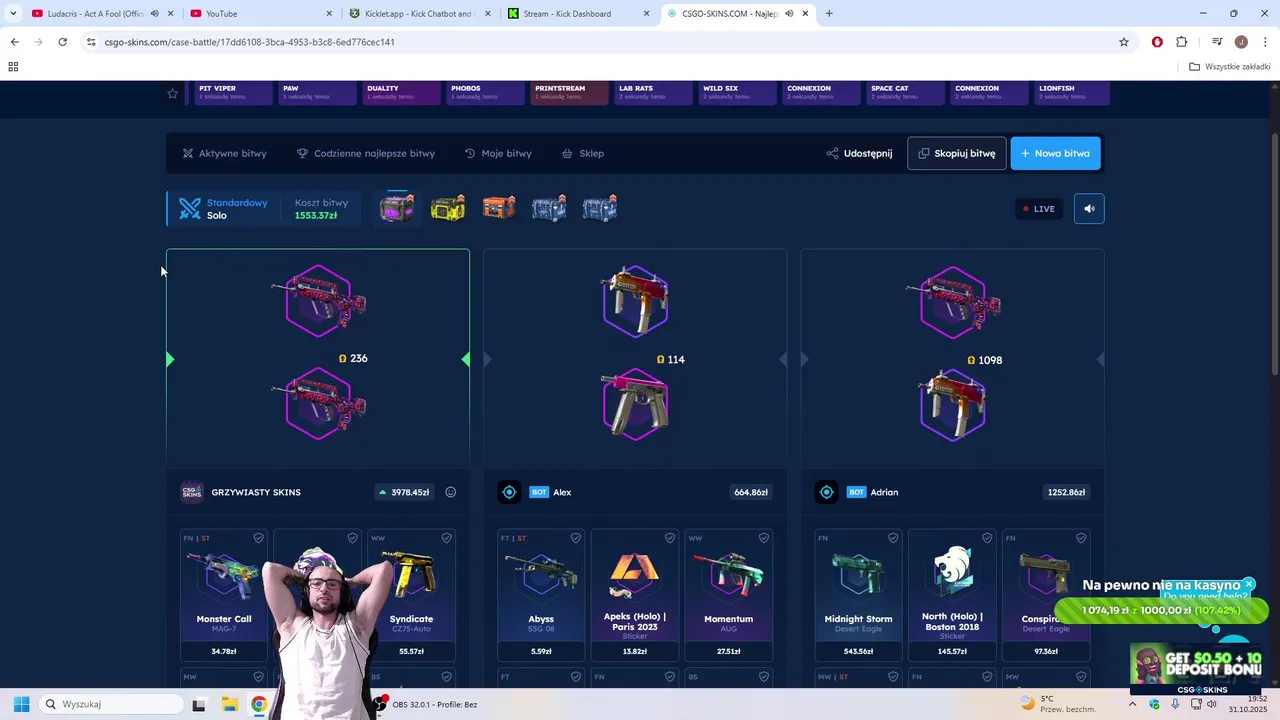This screenshot has height=720, width=1280.
Task: Open a new browser tab
Action: [x=829, y=14]
